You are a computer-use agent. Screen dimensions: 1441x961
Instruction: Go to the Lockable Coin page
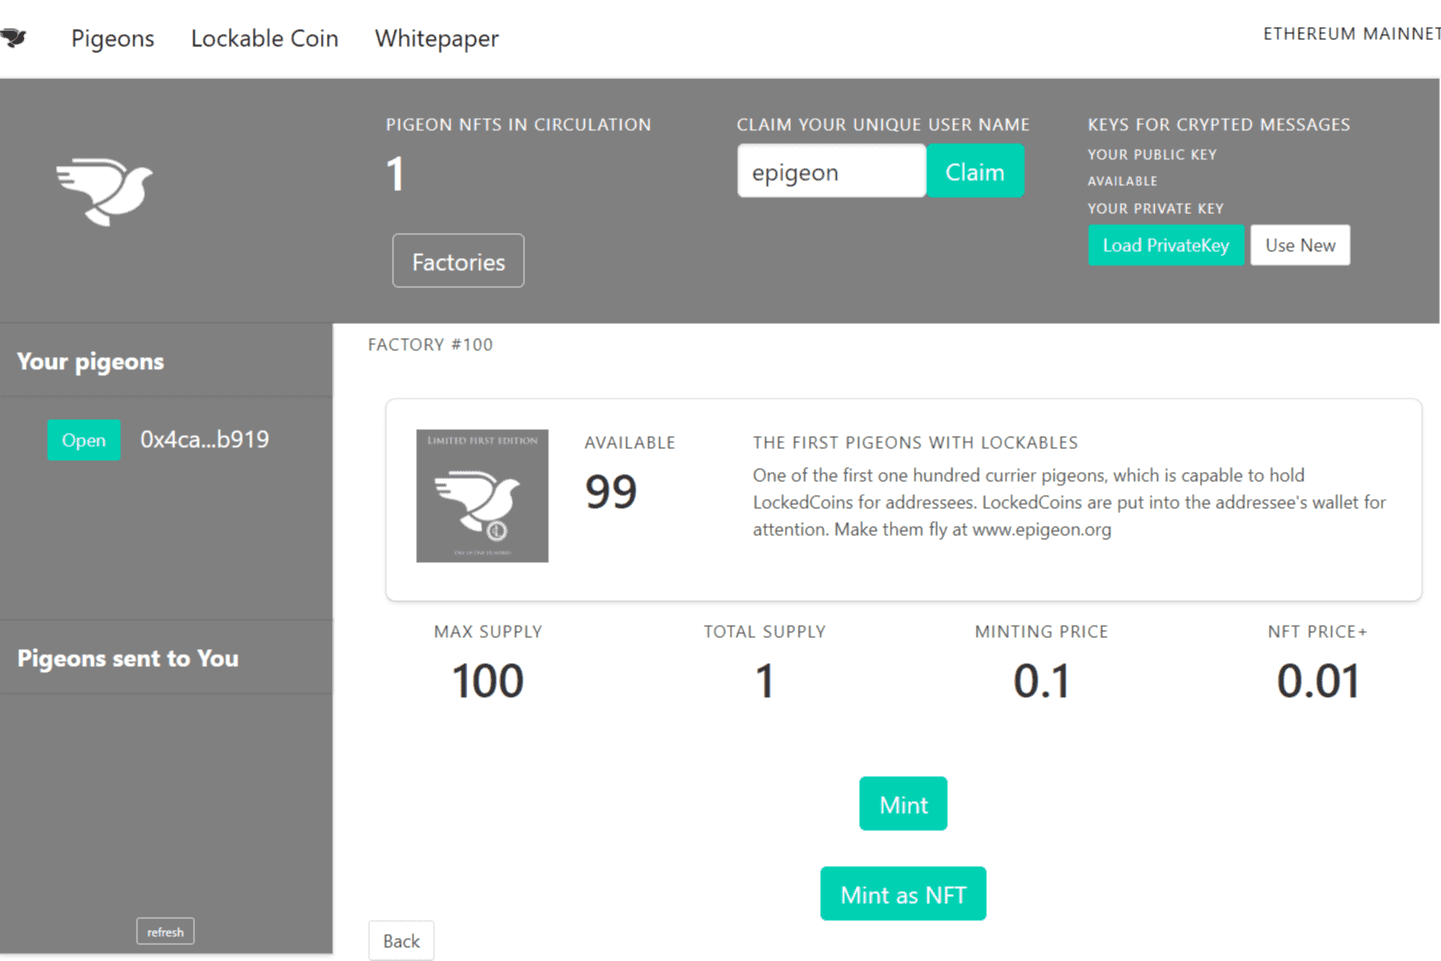(x=264, y=38)
